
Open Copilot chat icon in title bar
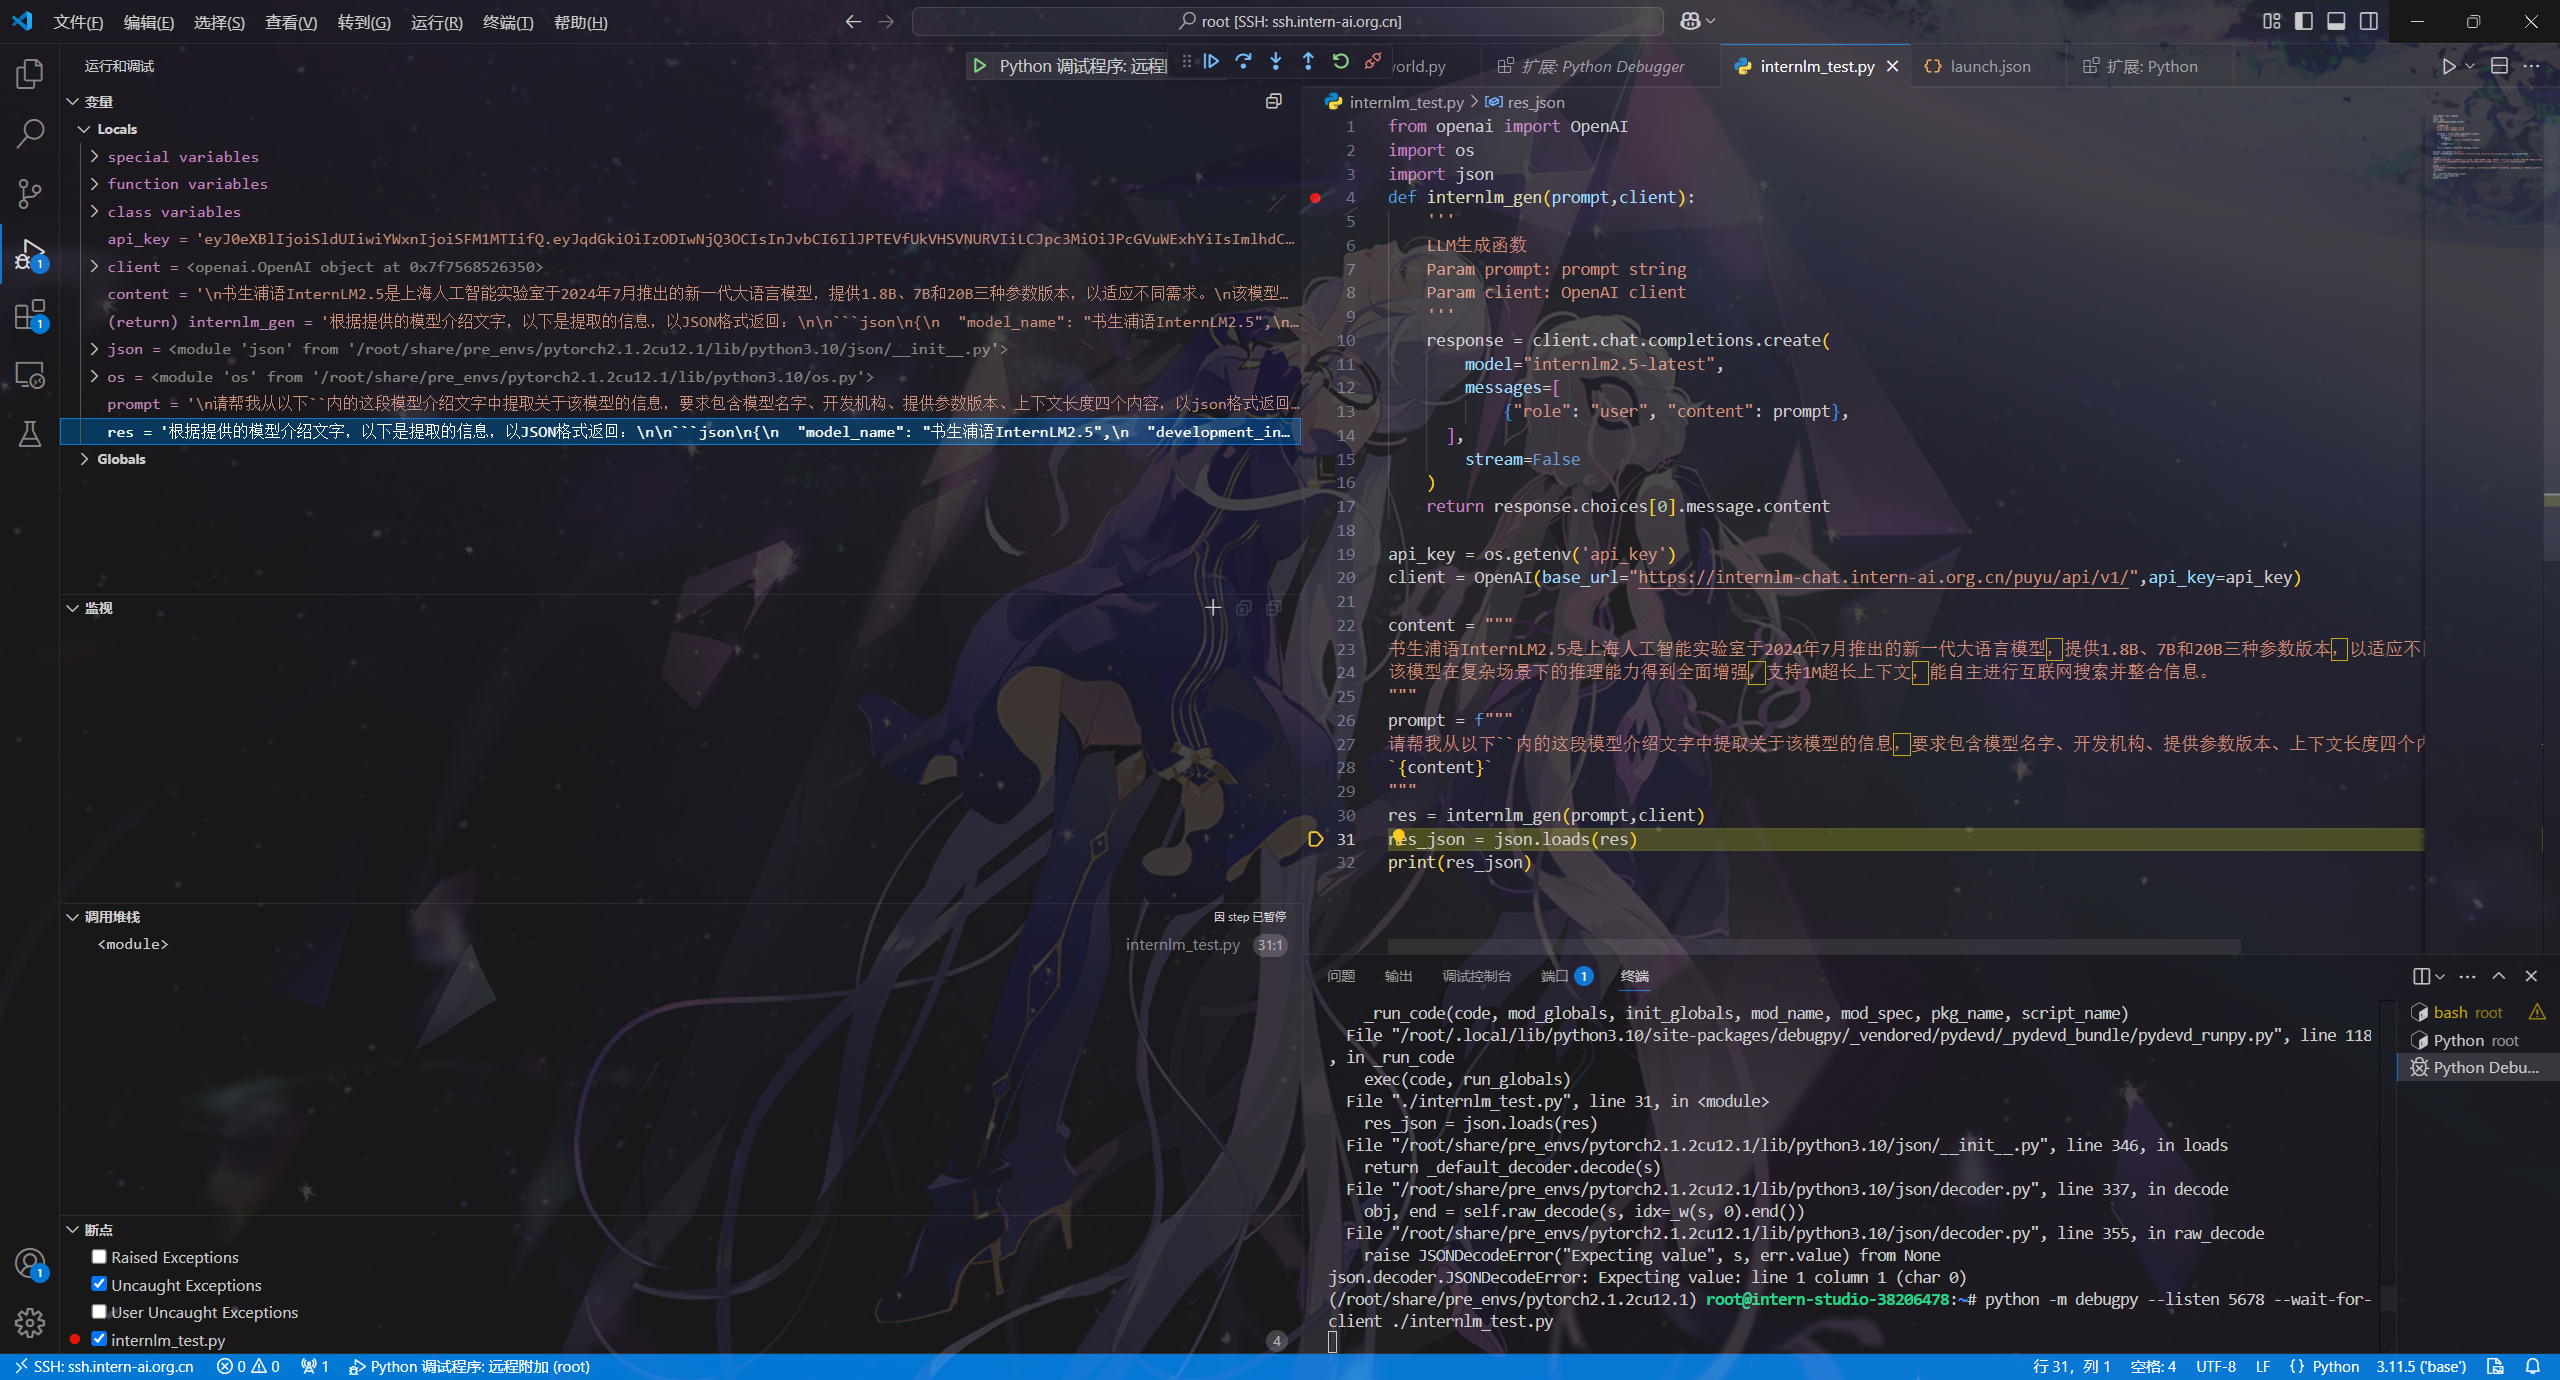(1690, 21)
